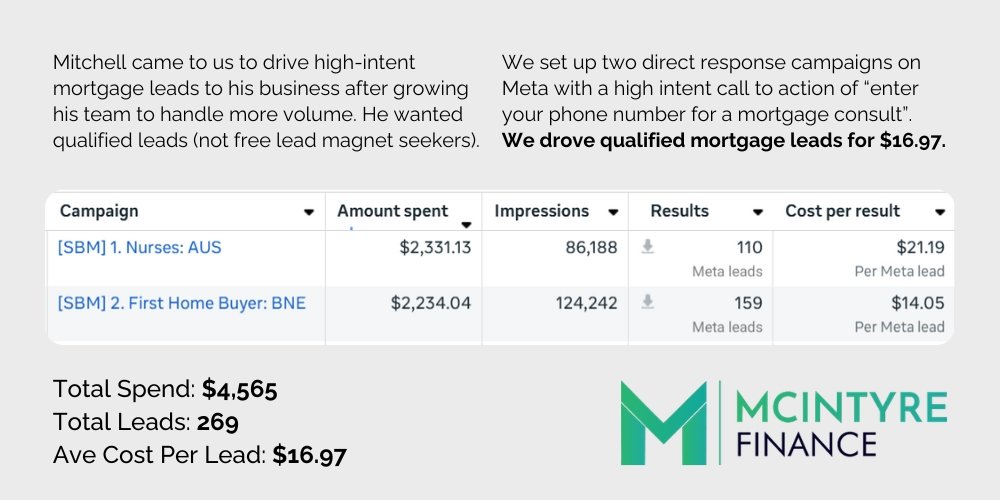
Task: Expand the Amount spent column dropdown arrow
Action: (x=466, y=224)
